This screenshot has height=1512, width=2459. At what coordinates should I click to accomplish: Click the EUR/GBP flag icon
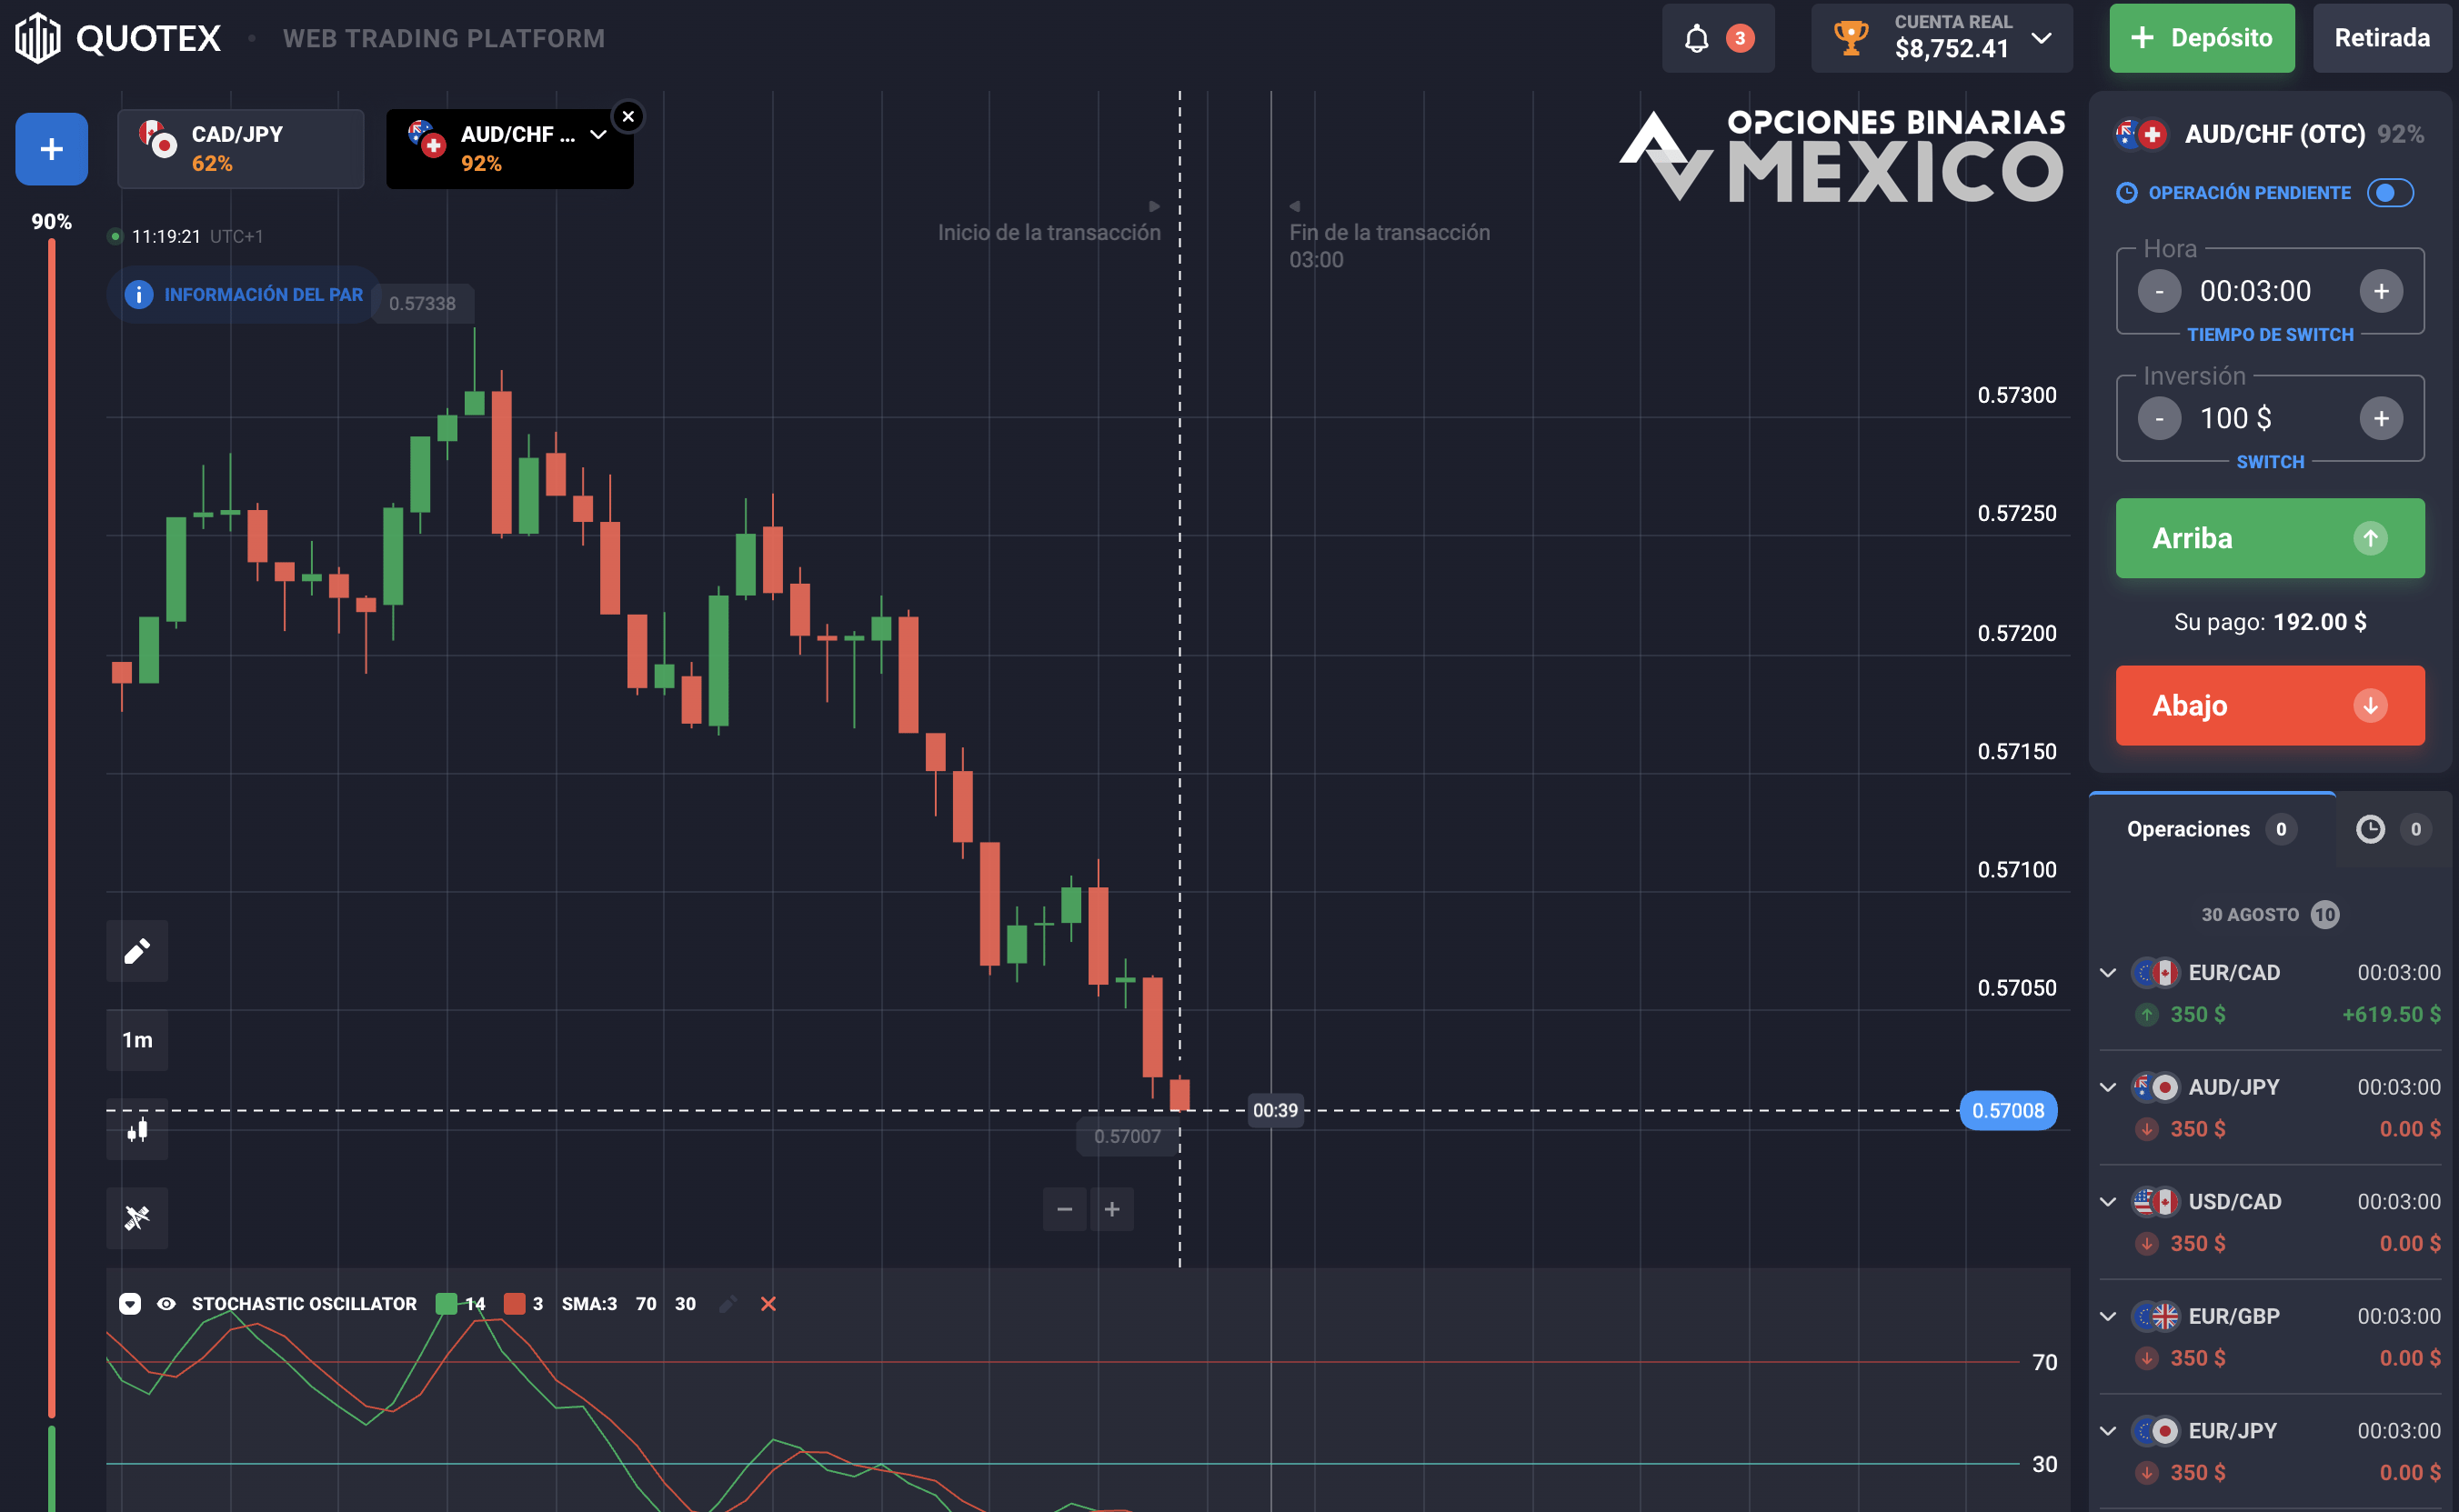2155,1316
